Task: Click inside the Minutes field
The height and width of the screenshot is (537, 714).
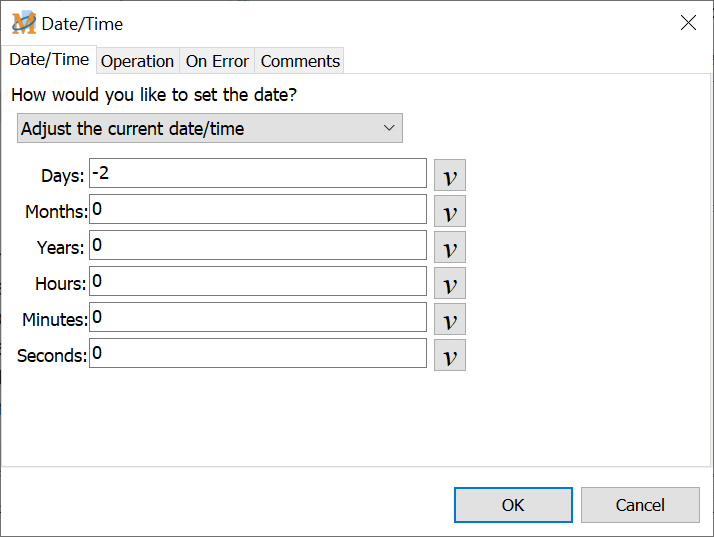Action: [257, 317]
